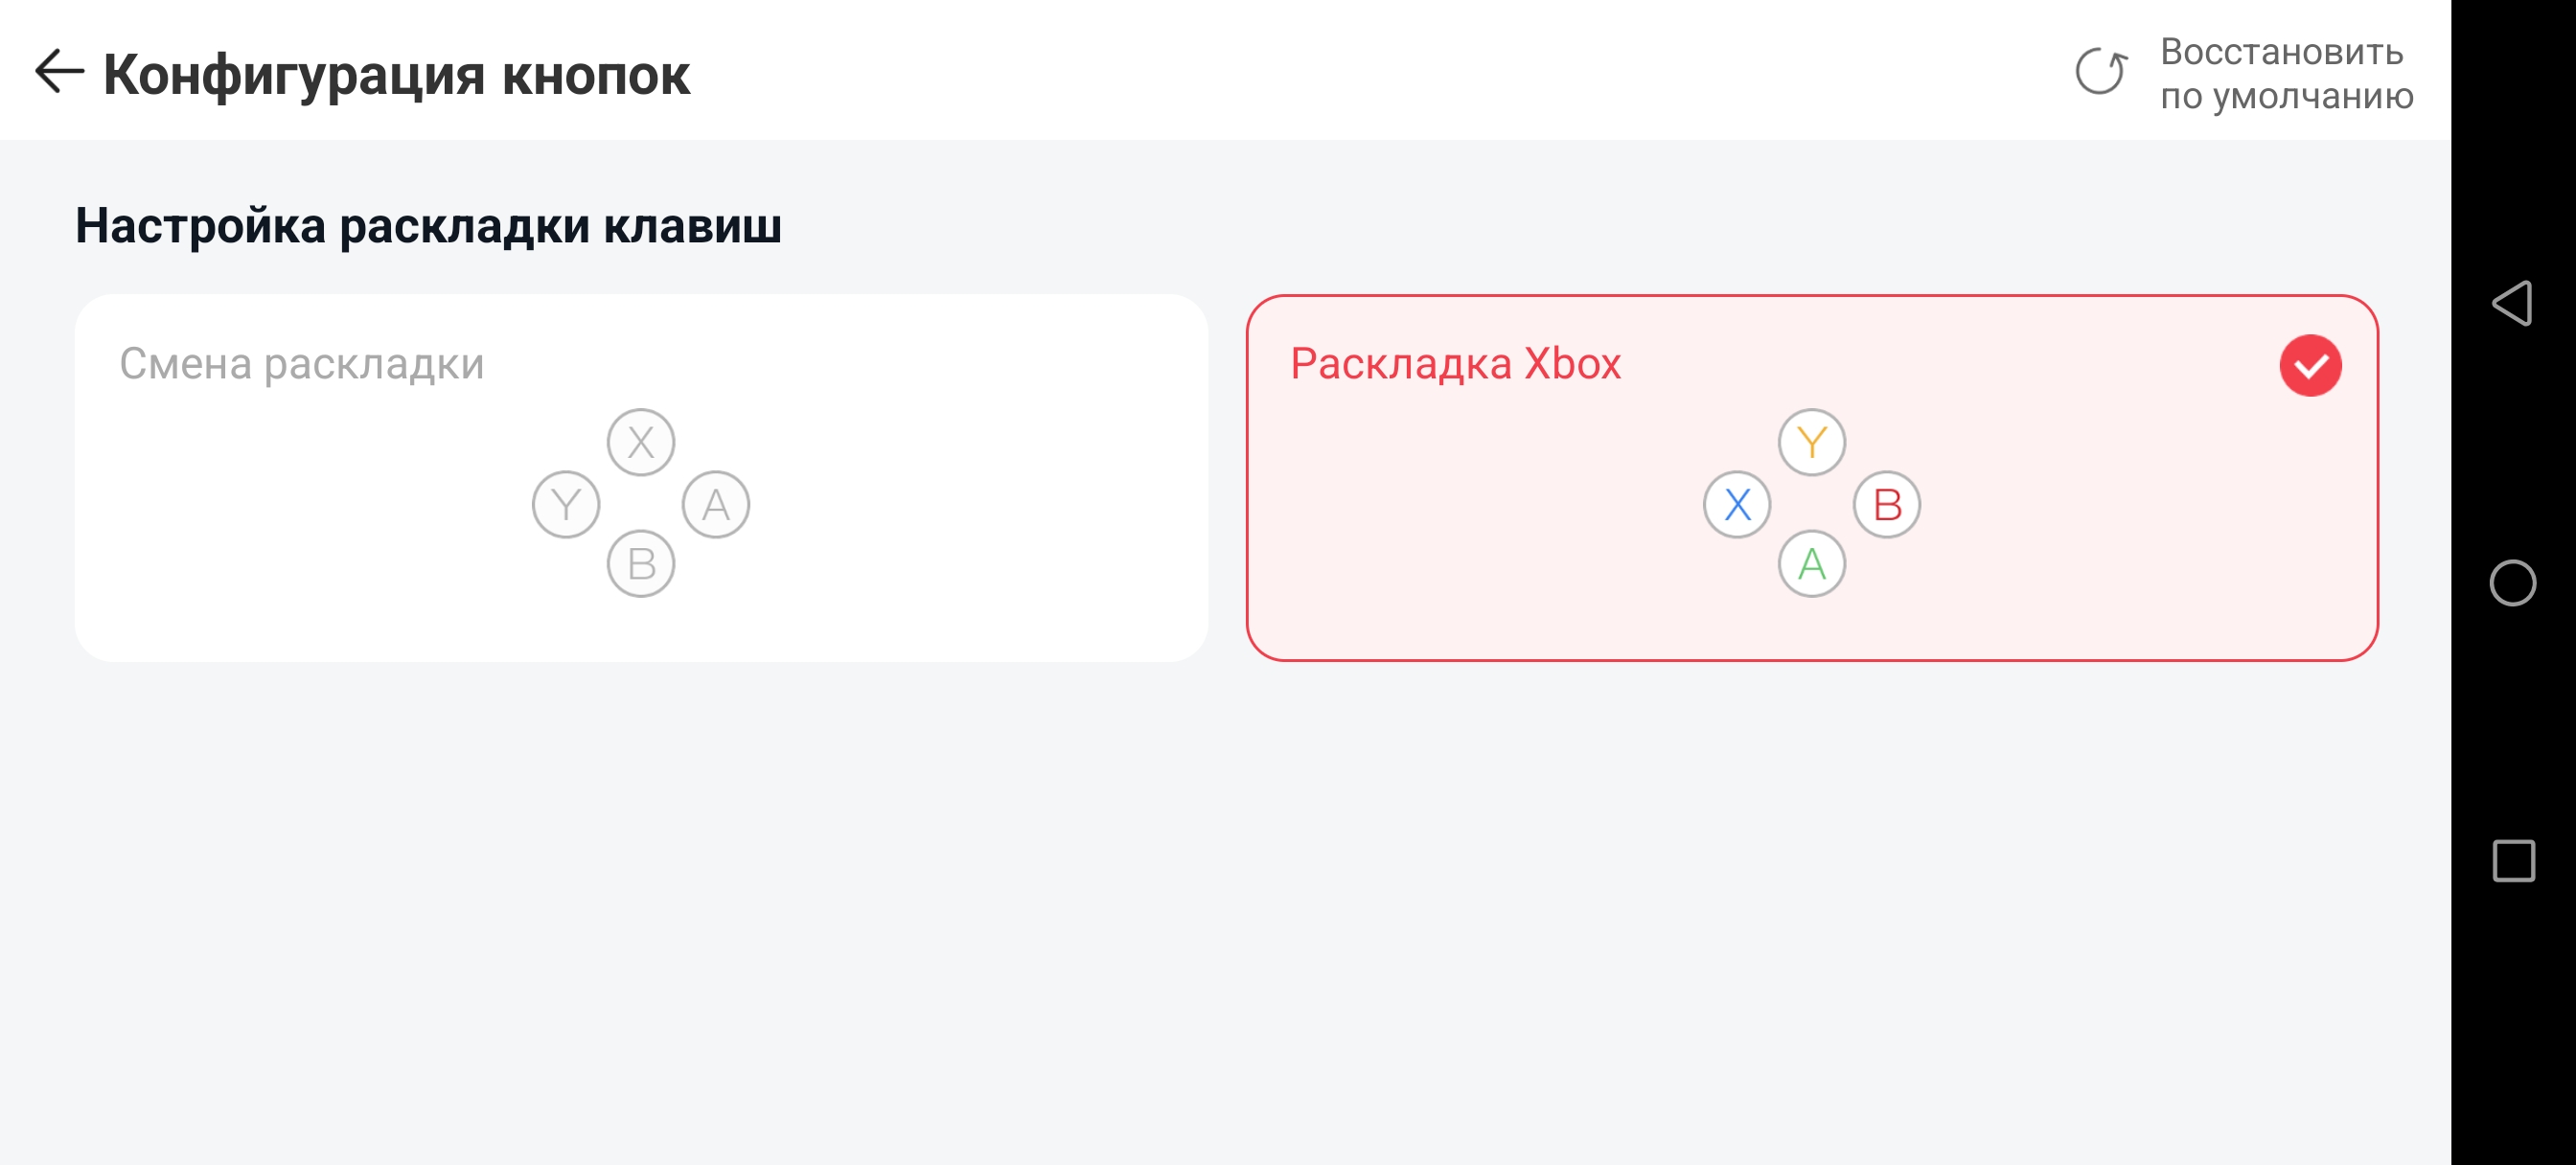Click the gray Y button in swapped layout
The height and width of the screenshot is (1165, 2576).
[x=566, y=505]
